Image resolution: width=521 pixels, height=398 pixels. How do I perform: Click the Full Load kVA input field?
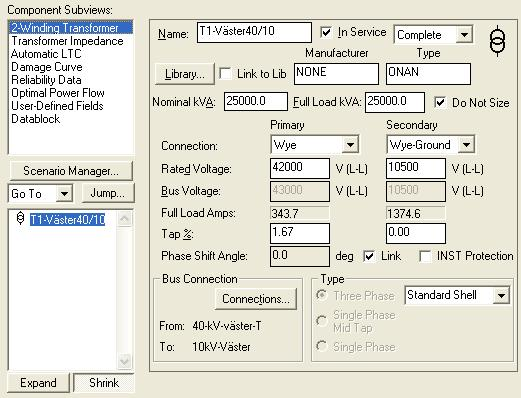395,102
